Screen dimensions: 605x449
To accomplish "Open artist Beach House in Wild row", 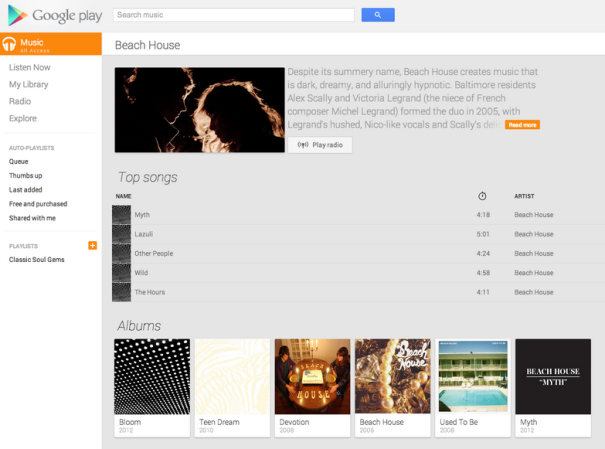I will point(534,272).
